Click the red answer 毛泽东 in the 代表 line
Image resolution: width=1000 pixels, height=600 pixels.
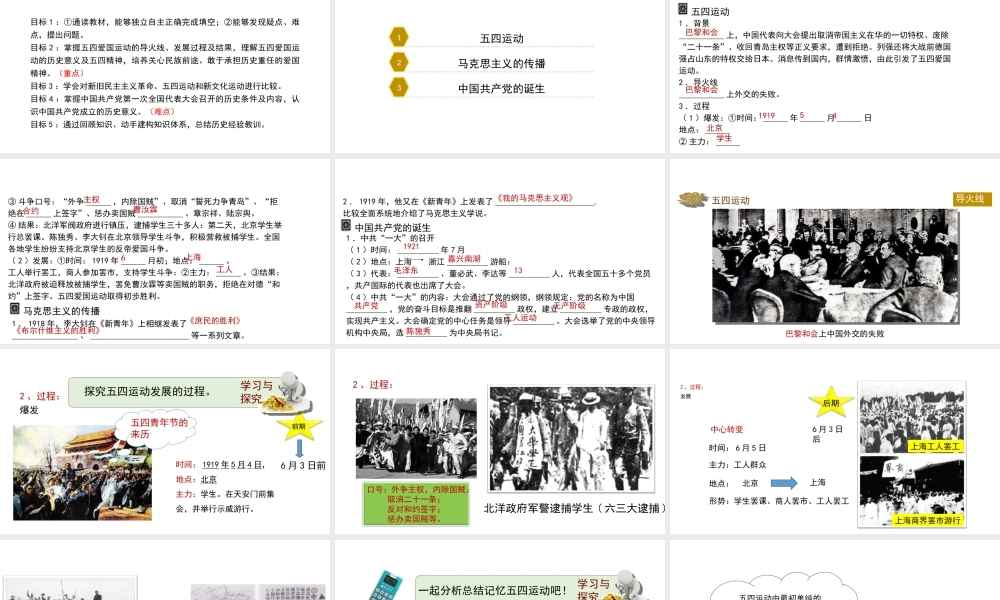point(406,270)
